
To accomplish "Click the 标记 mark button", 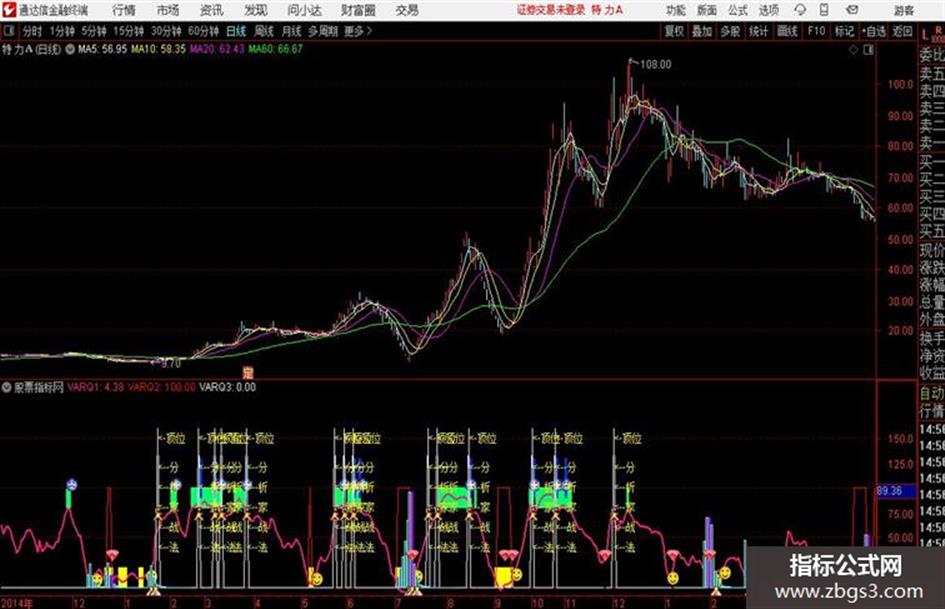I will 844,31.
